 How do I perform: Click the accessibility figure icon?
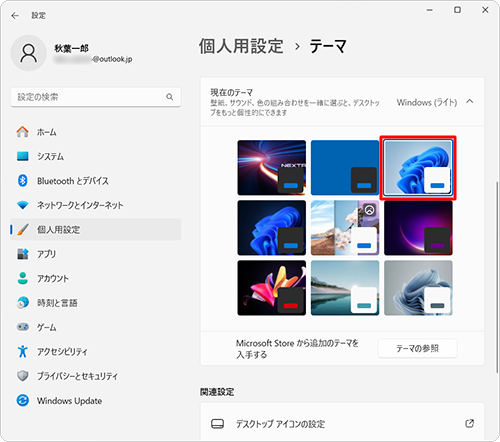(23, 351)
